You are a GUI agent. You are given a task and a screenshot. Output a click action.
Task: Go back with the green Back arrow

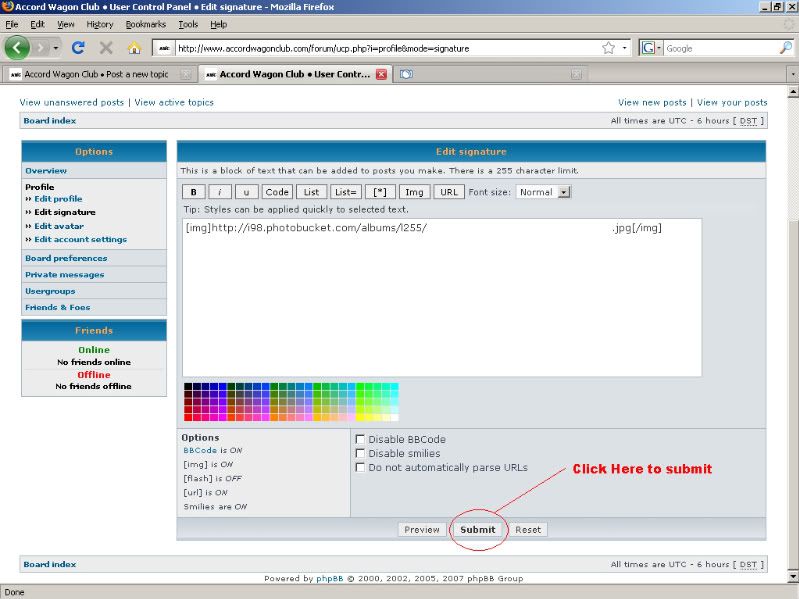(17, 48)
